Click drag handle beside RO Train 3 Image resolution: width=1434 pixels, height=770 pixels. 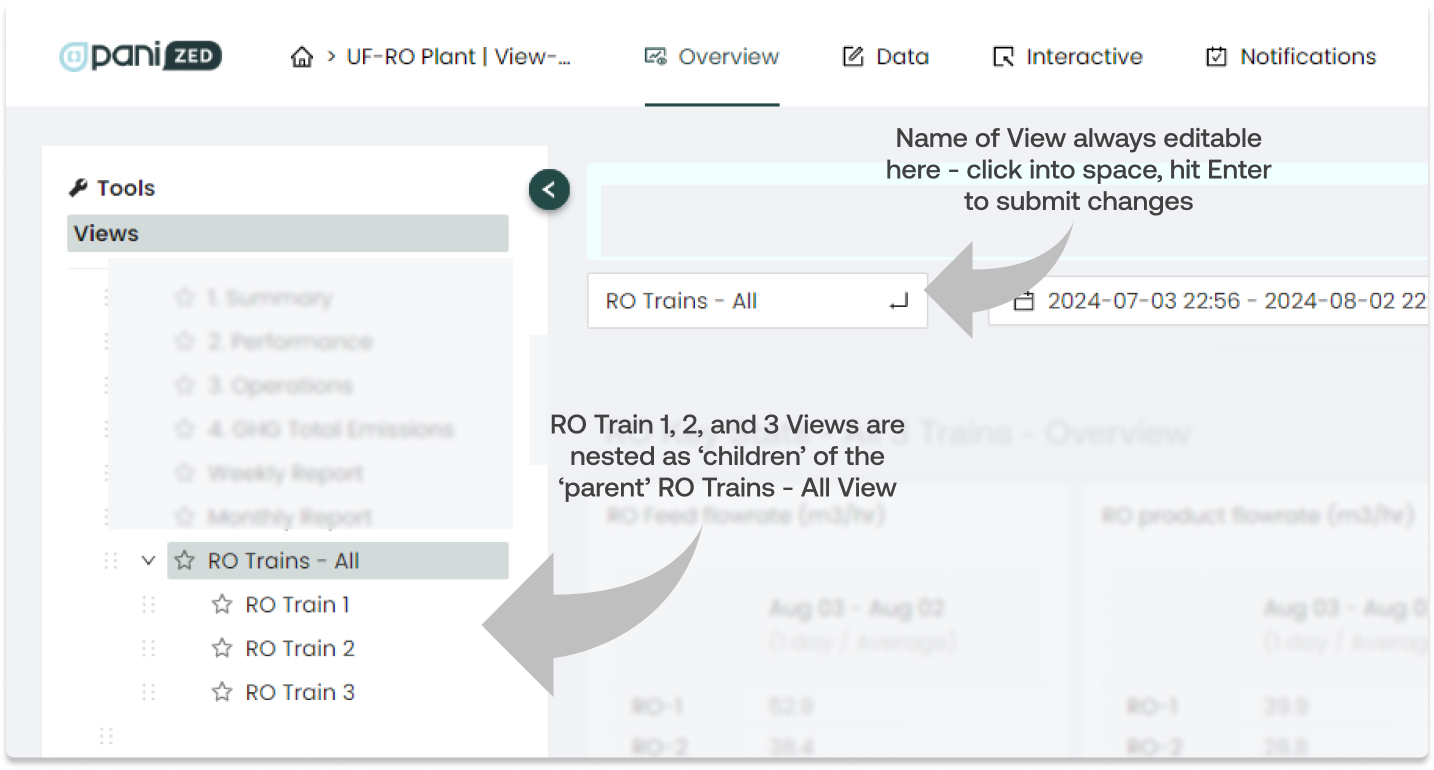point(149,692)
